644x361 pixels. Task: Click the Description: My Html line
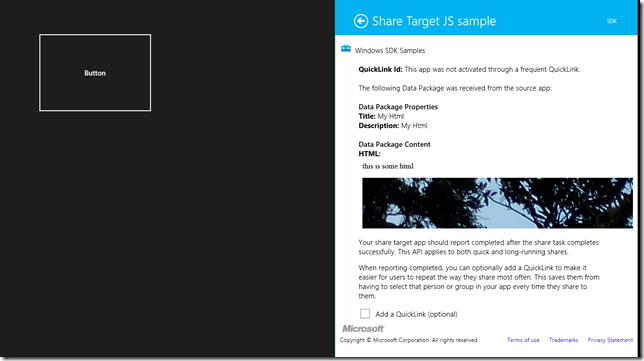(x=393, y=126)
